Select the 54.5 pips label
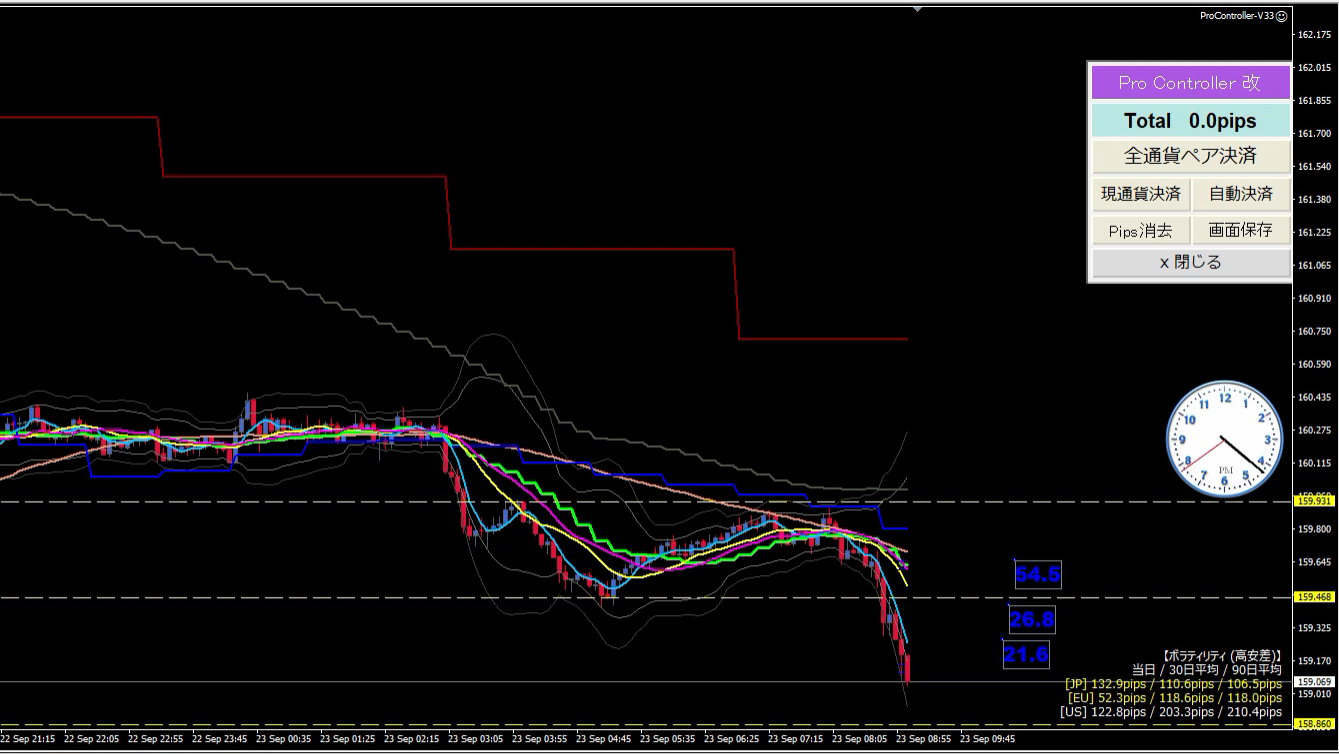This screenshot has width=1339, height=754. coord(1037,575)
